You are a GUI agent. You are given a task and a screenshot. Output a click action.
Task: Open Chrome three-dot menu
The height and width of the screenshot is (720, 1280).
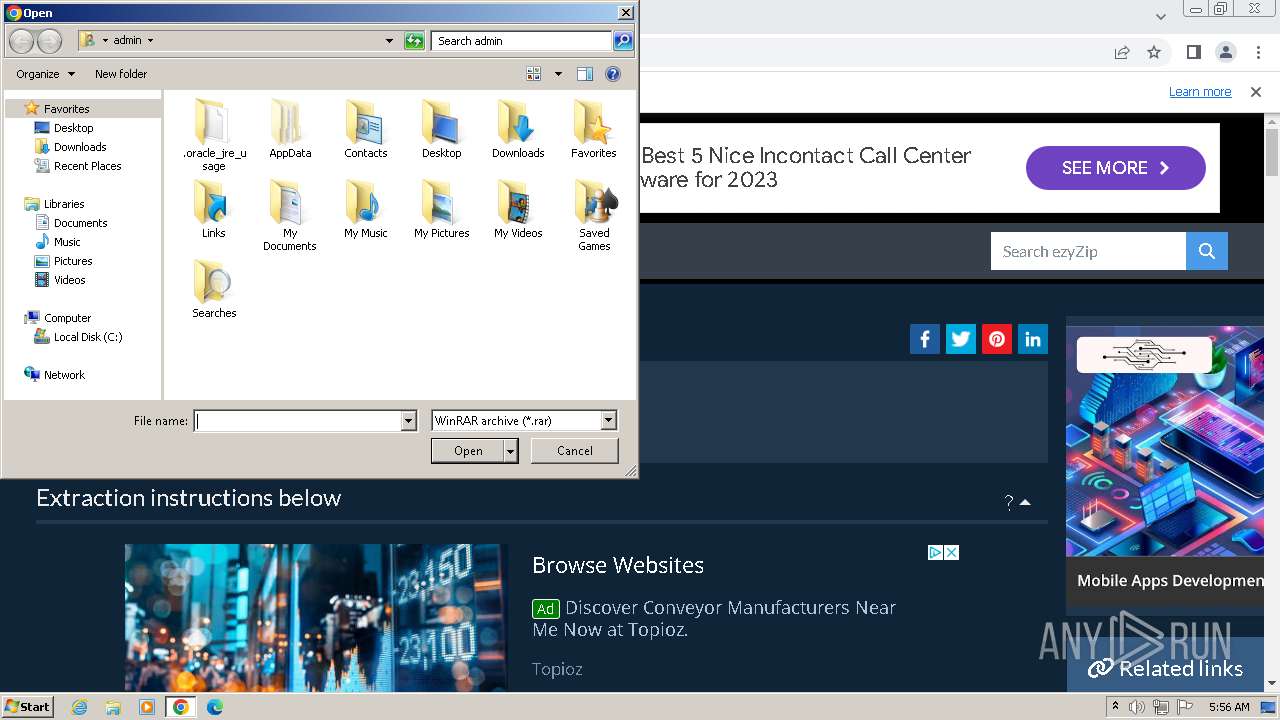[1258, 52]
